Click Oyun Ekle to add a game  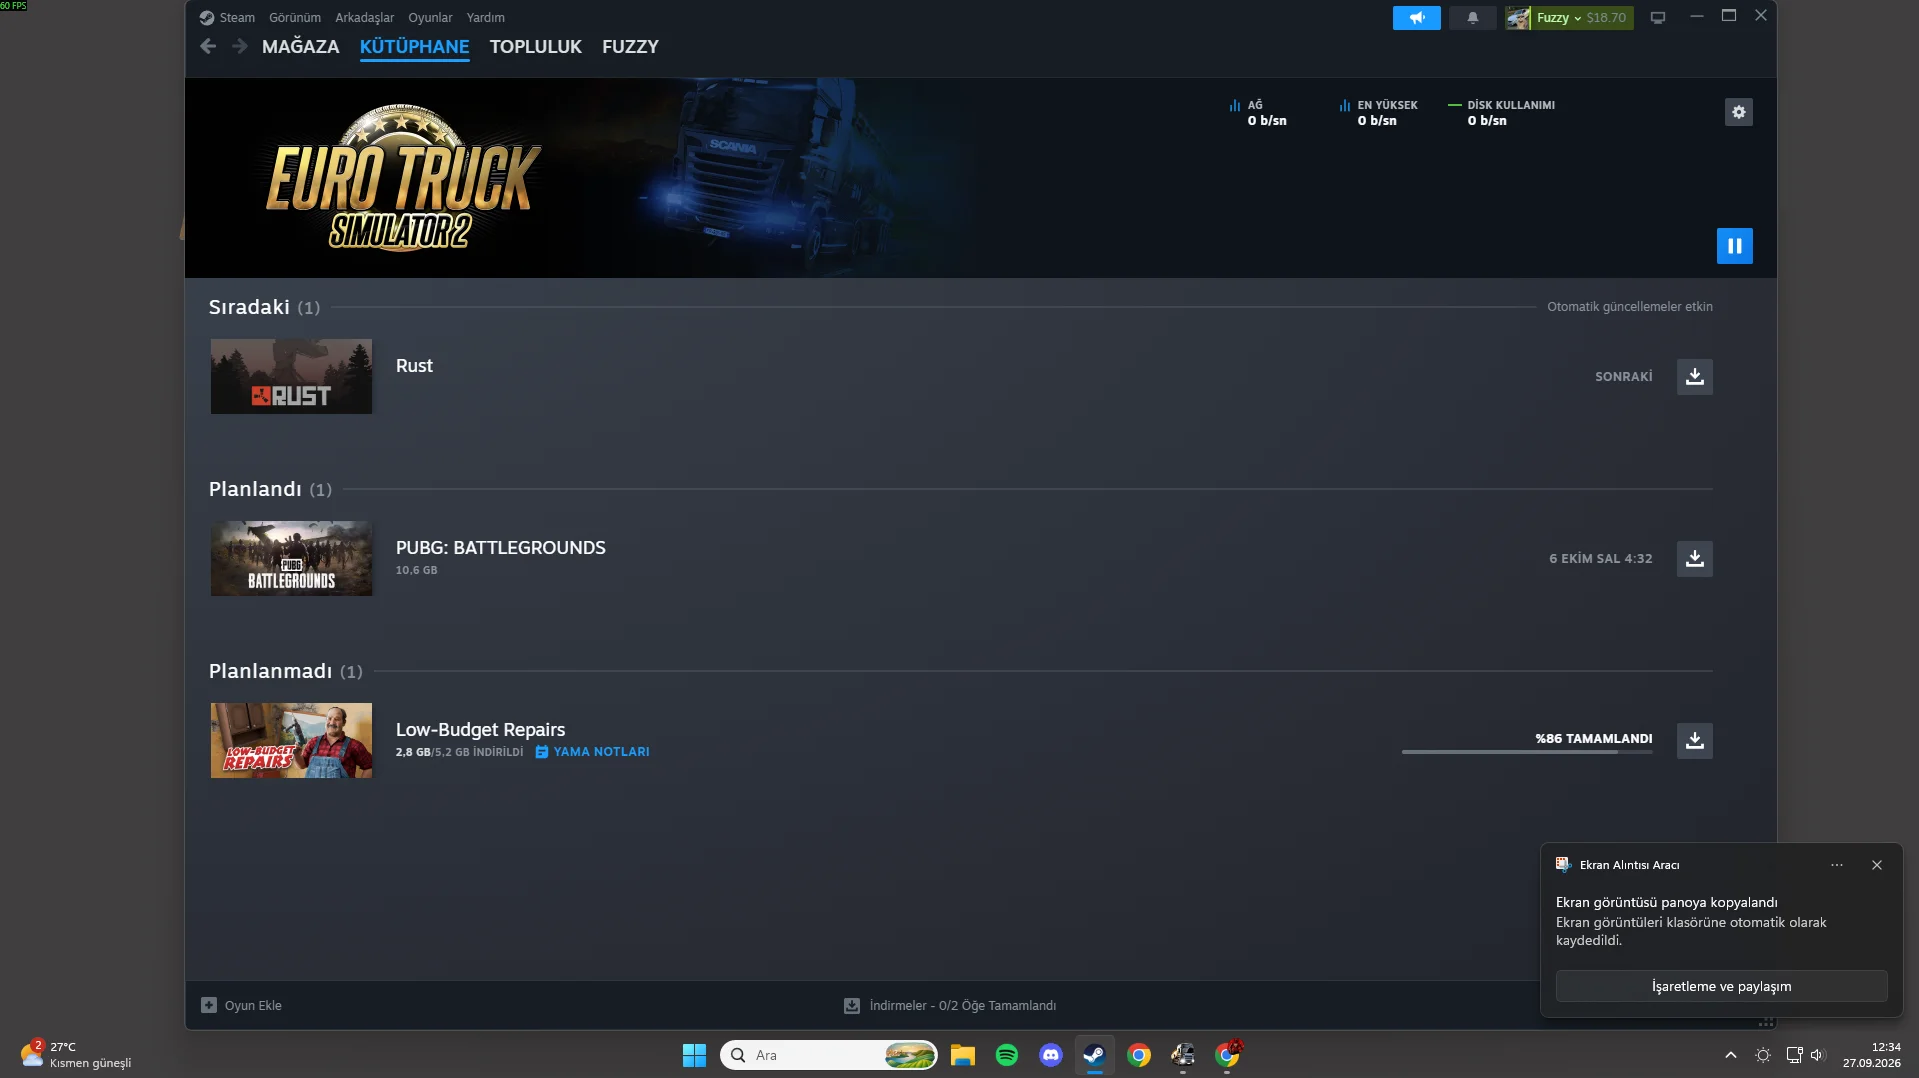click(x=241, y=1006)
